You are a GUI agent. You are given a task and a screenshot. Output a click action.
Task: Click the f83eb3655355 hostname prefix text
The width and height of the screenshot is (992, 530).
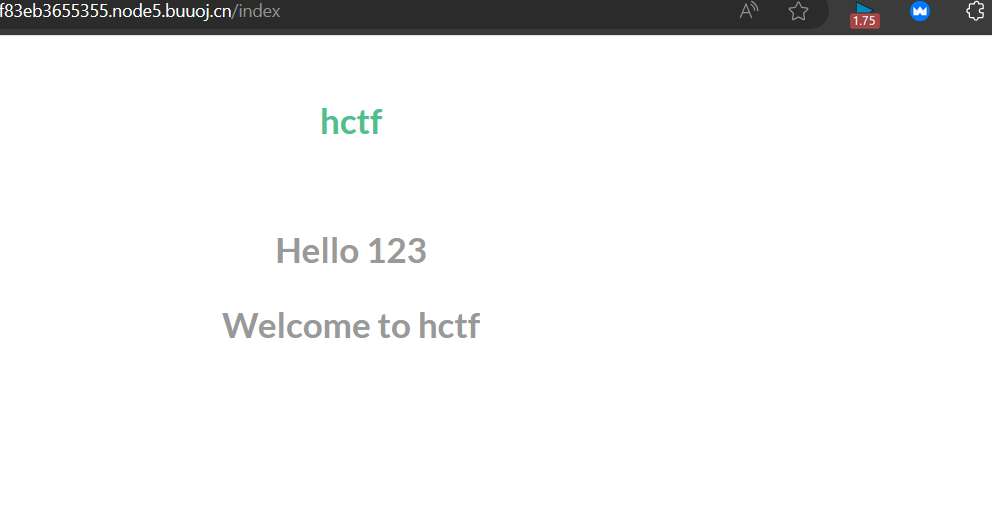pos(54,11)
